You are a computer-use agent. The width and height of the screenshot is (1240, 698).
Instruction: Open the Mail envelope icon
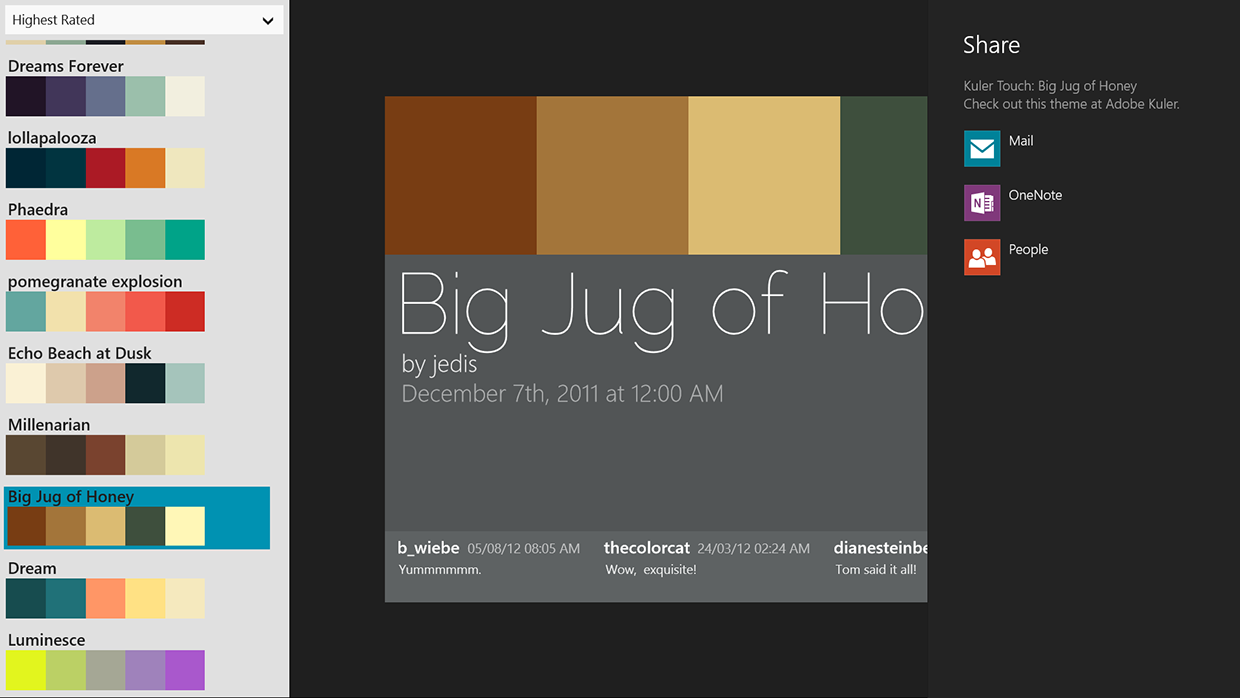tap(981, 148)
